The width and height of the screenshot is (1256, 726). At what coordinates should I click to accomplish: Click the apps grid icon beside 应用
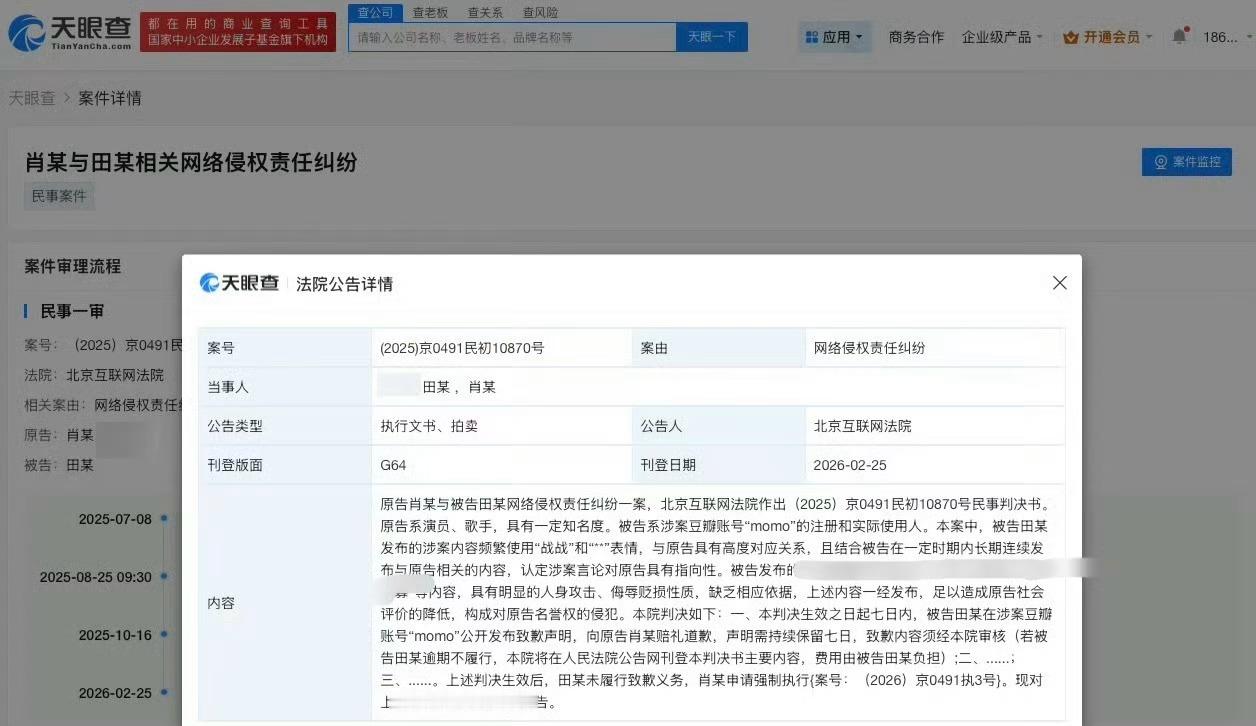point(813,36)
